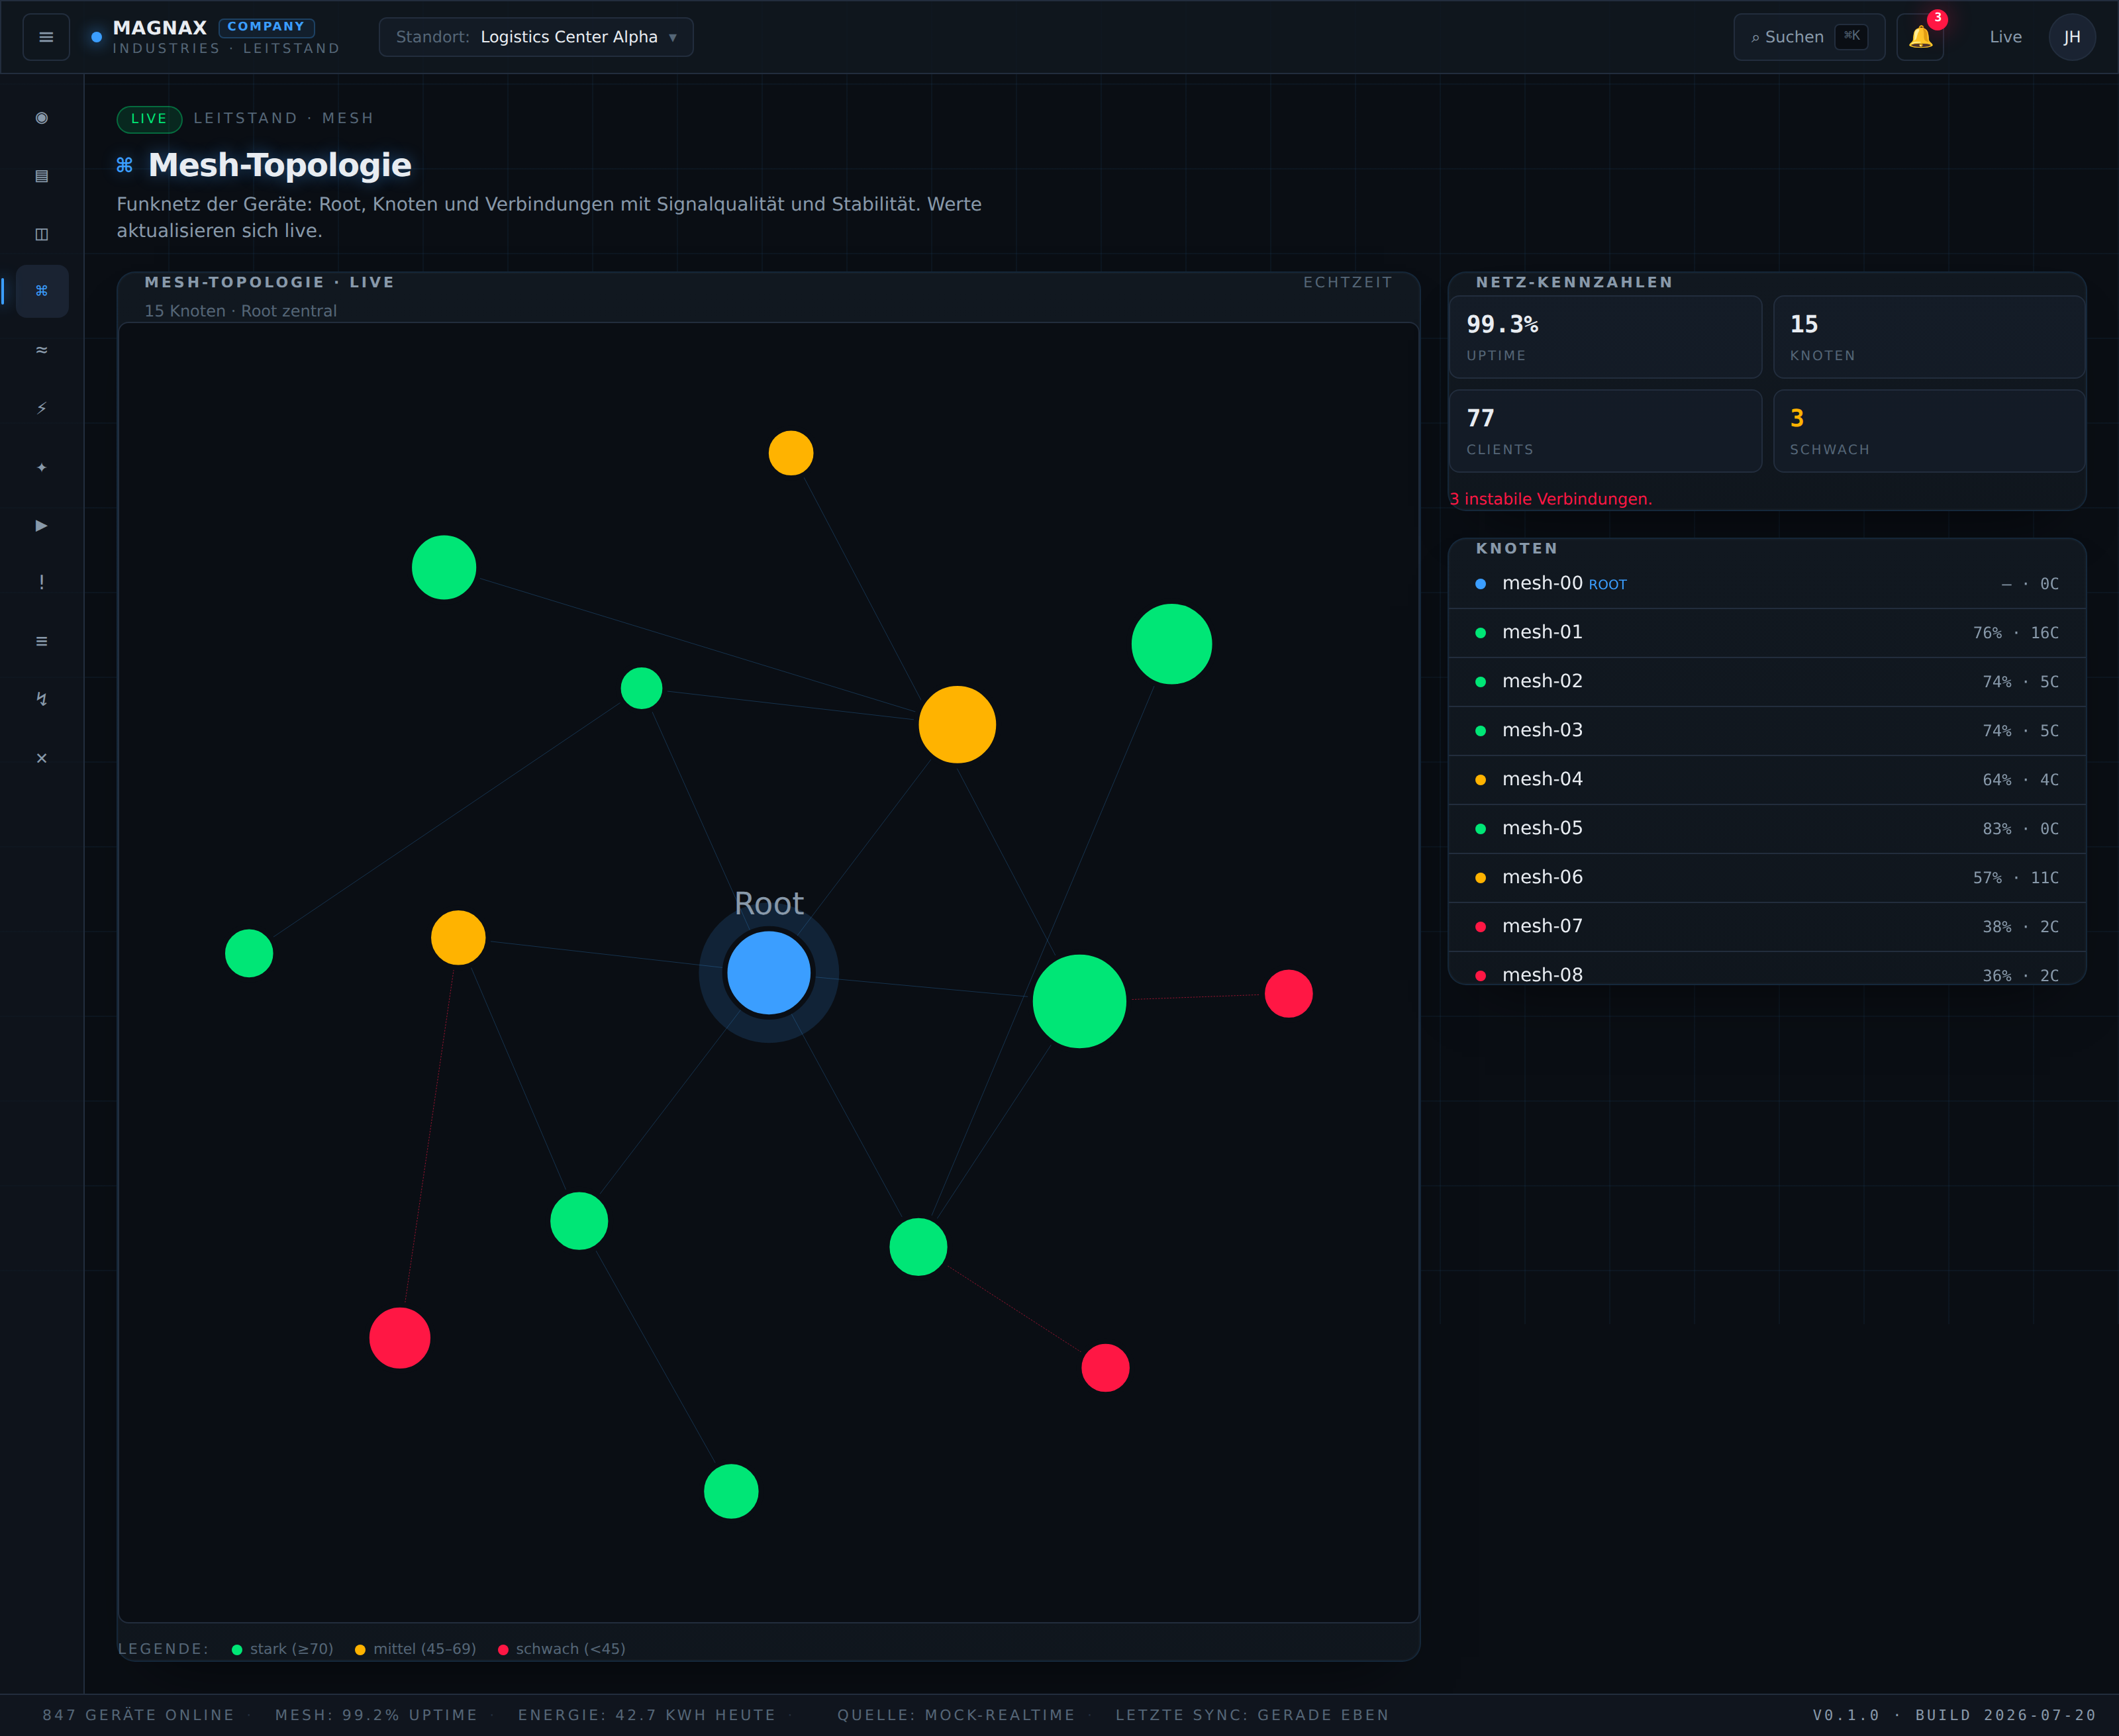2119x1736 pixels.
Task: Select the sidebar X icon
Action: [42, 758]
